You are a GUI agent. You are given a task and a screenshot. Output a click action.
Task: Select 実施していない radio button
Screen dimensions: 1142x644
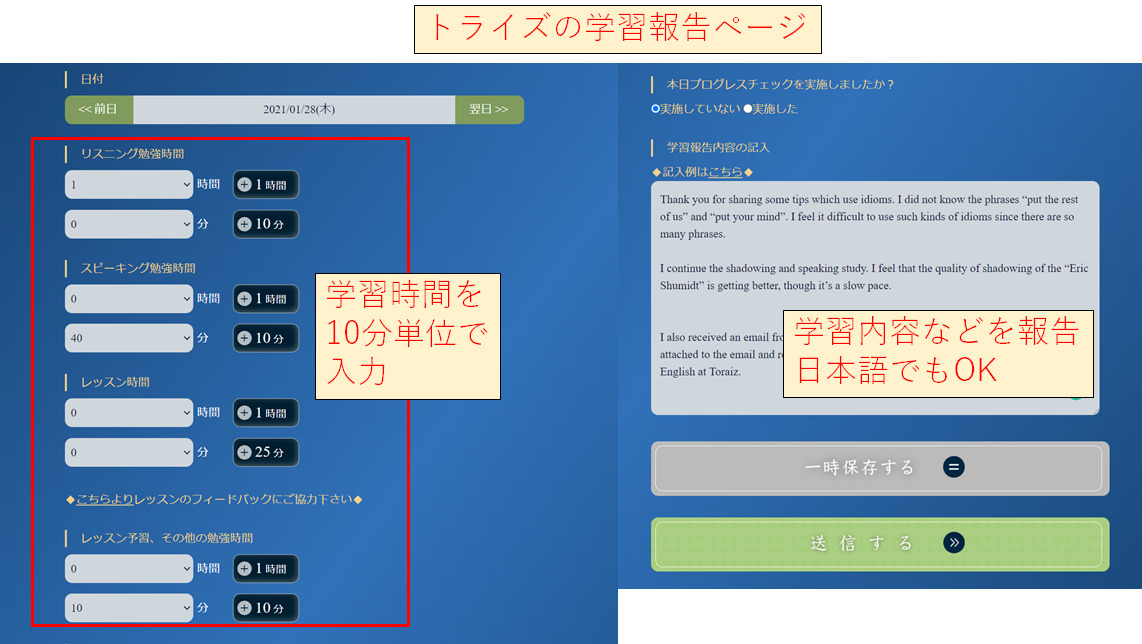tap(655, 109)
